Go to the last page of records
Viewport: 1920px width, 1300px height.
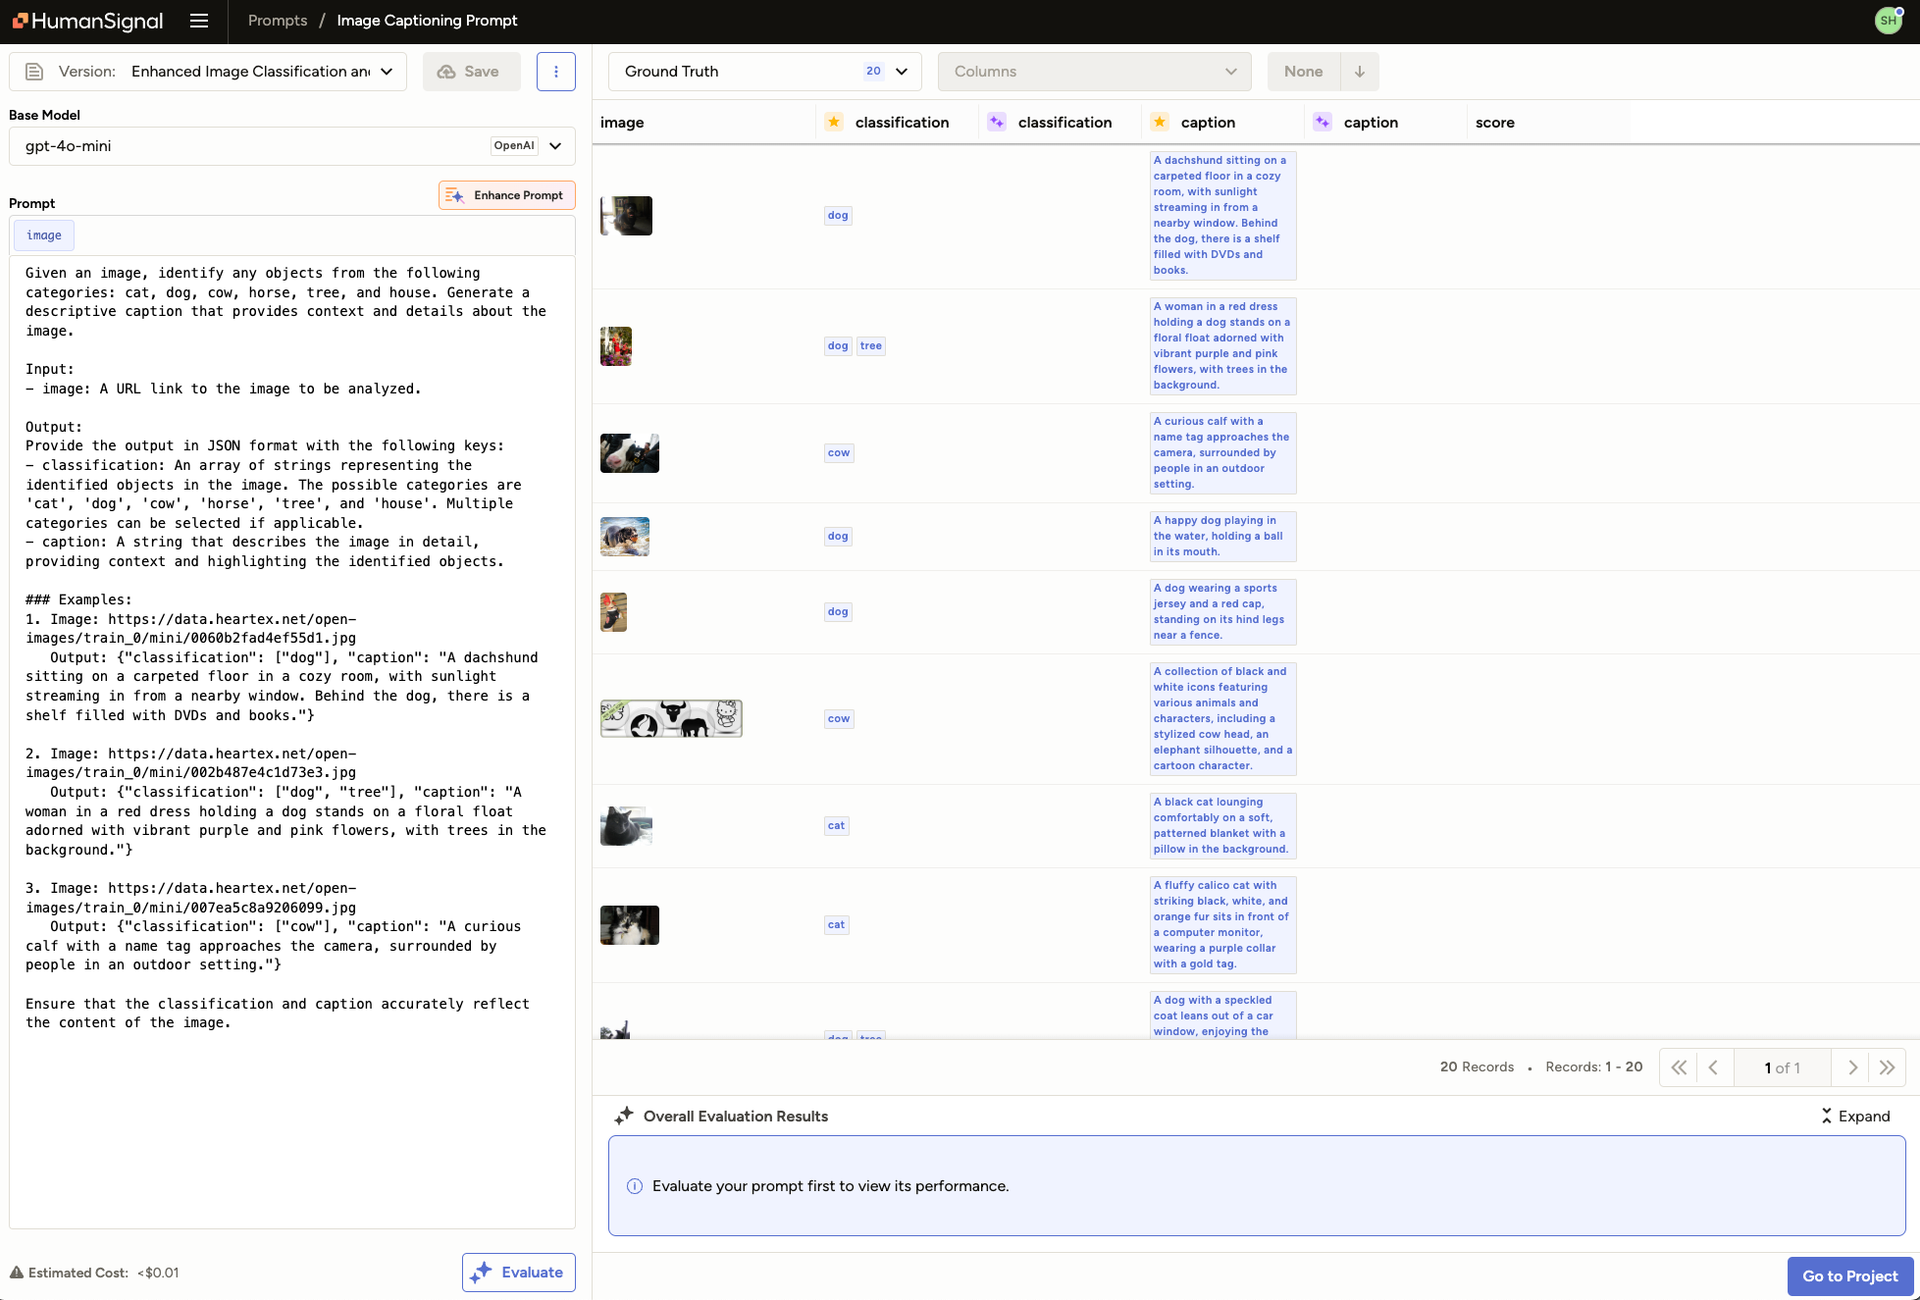click(1887, 1067)
